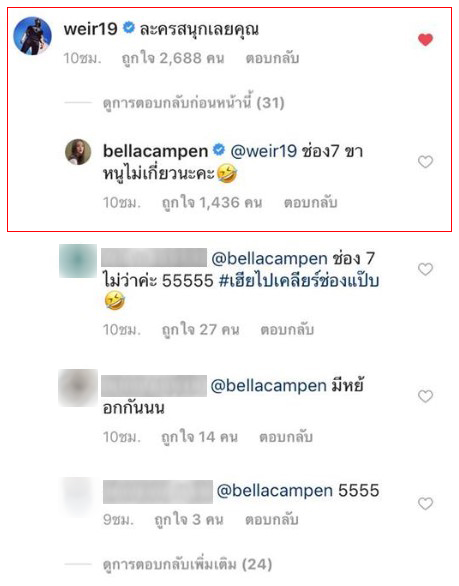The image size is (459, 586).
Task: Tap weir19's blue verified badge
Action: [x=129, y=28]
